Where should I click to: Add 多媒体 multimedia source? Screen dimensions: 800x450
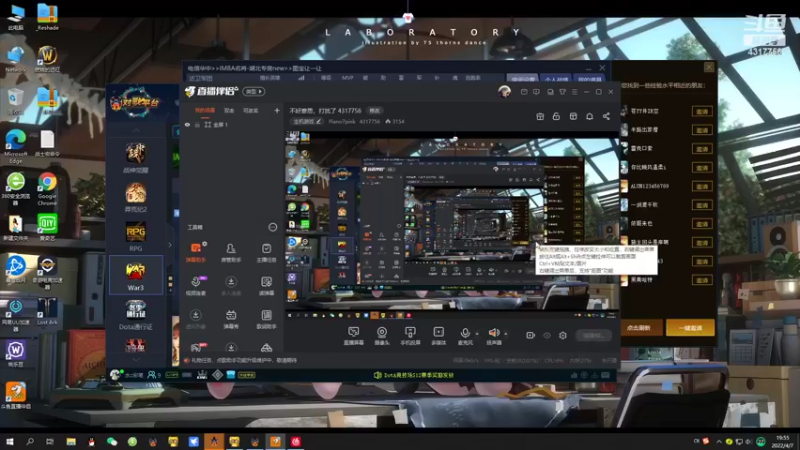[438, 336]
